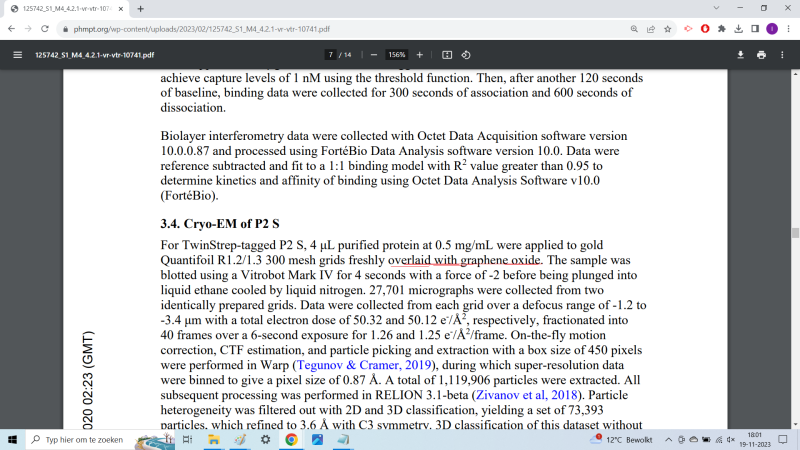This screenshot has width=800, height=450.
Task: Open the PDF sidebar hamburger menu
Action: point(17,55)
